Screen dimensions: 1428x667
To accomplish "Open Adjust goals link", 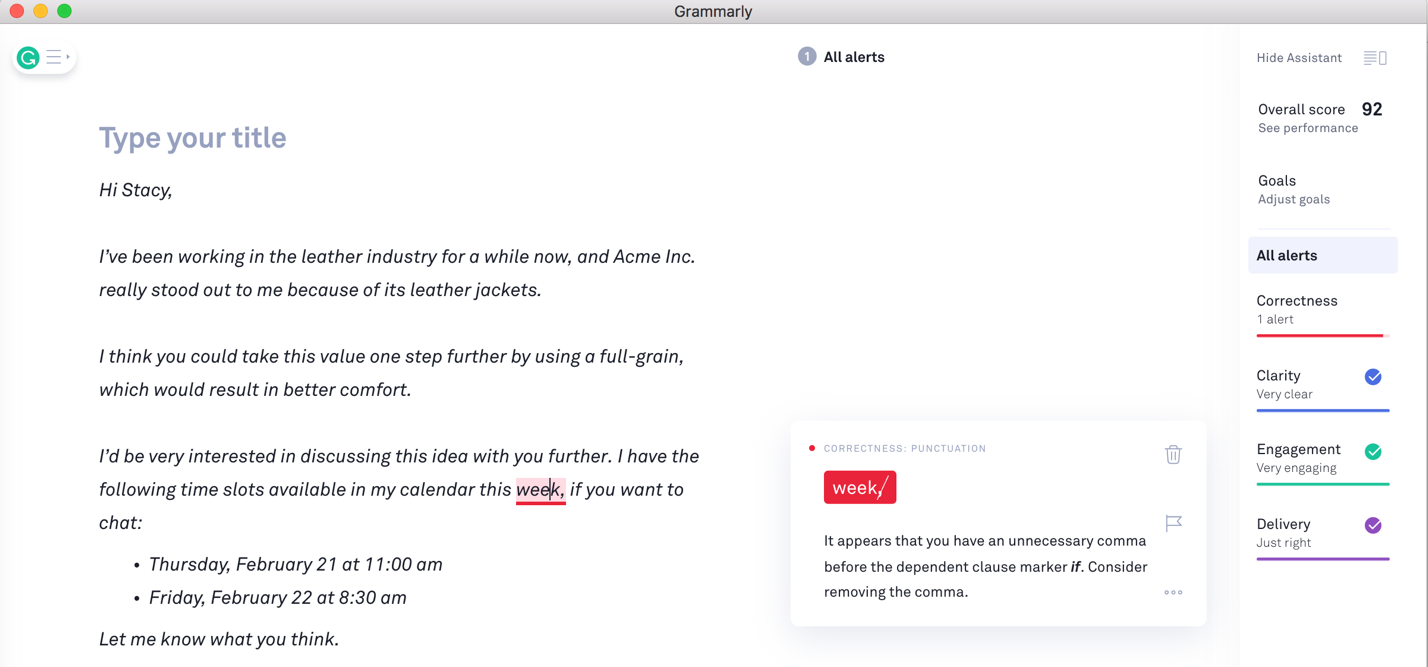I will click(x=1294, y=199).
